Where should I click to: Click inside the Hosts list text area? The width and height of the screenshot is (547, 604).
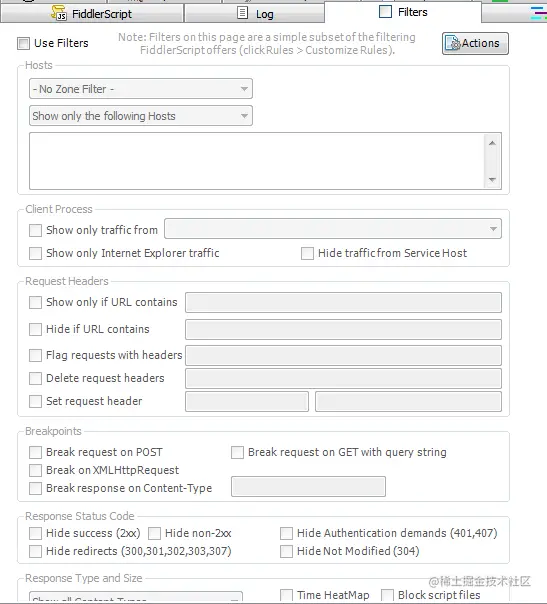pos(257,161)
